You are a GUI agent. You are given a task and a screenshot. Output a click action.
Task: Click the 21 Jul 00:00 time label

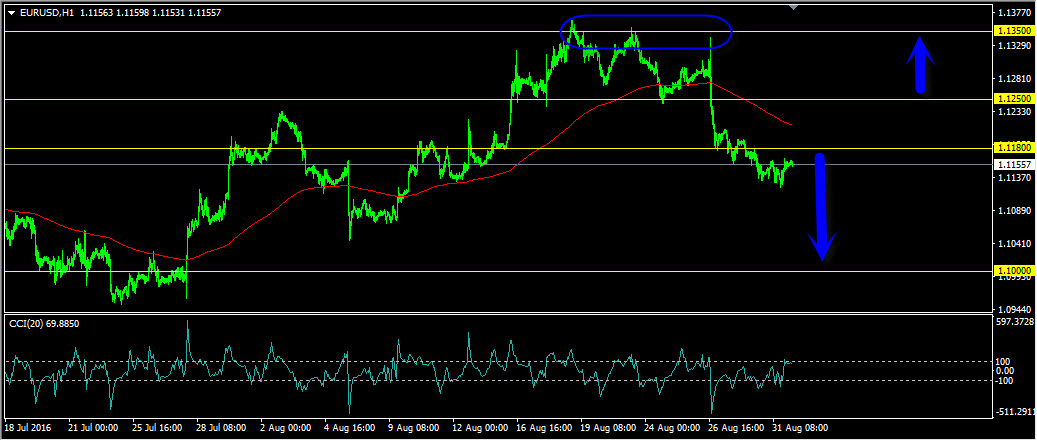click(x=93, y=428)
